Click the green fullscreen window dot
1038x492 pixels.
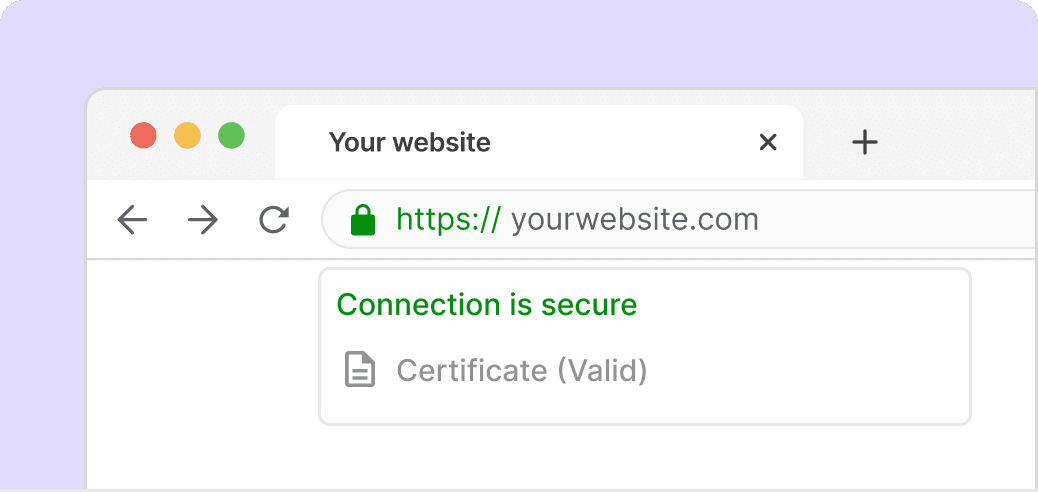coord(232,136)
